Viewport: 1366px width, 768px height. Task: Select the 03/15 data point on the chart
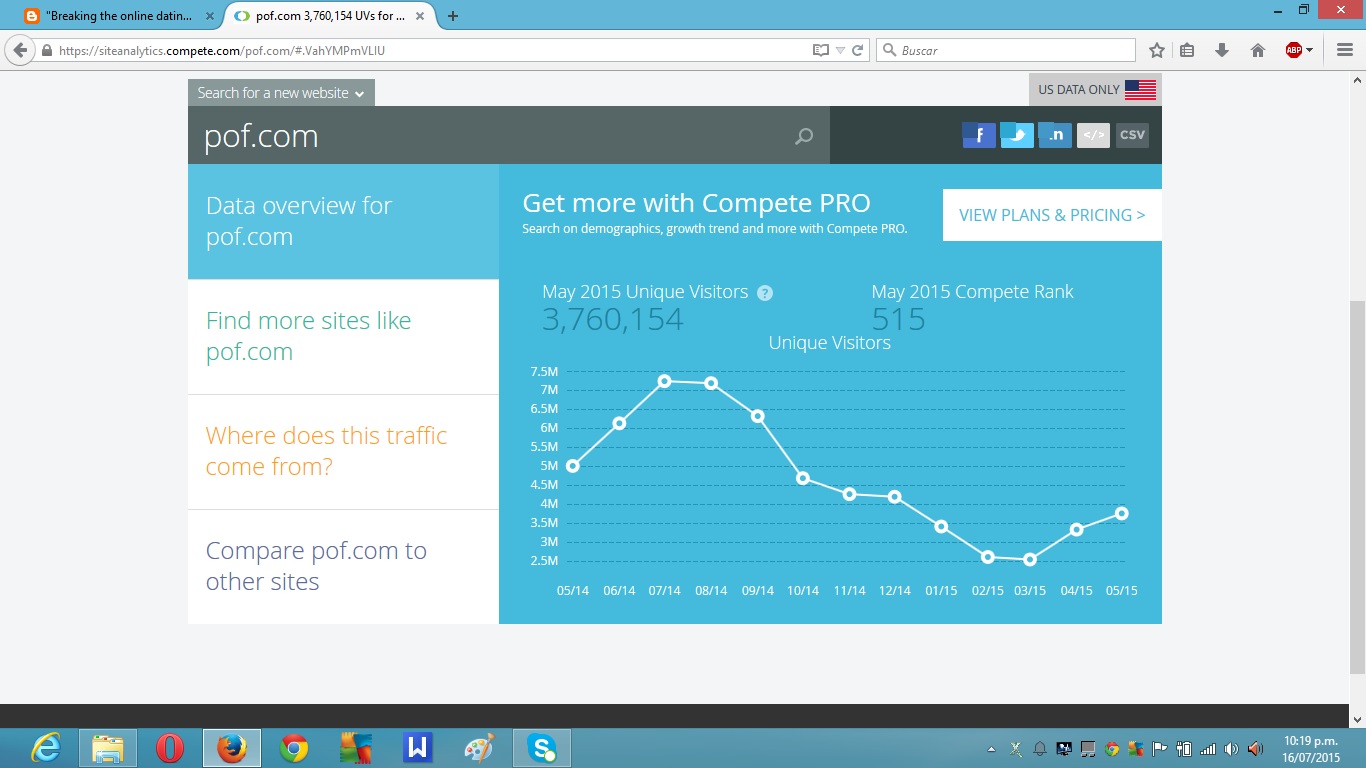pos(1030,559)
